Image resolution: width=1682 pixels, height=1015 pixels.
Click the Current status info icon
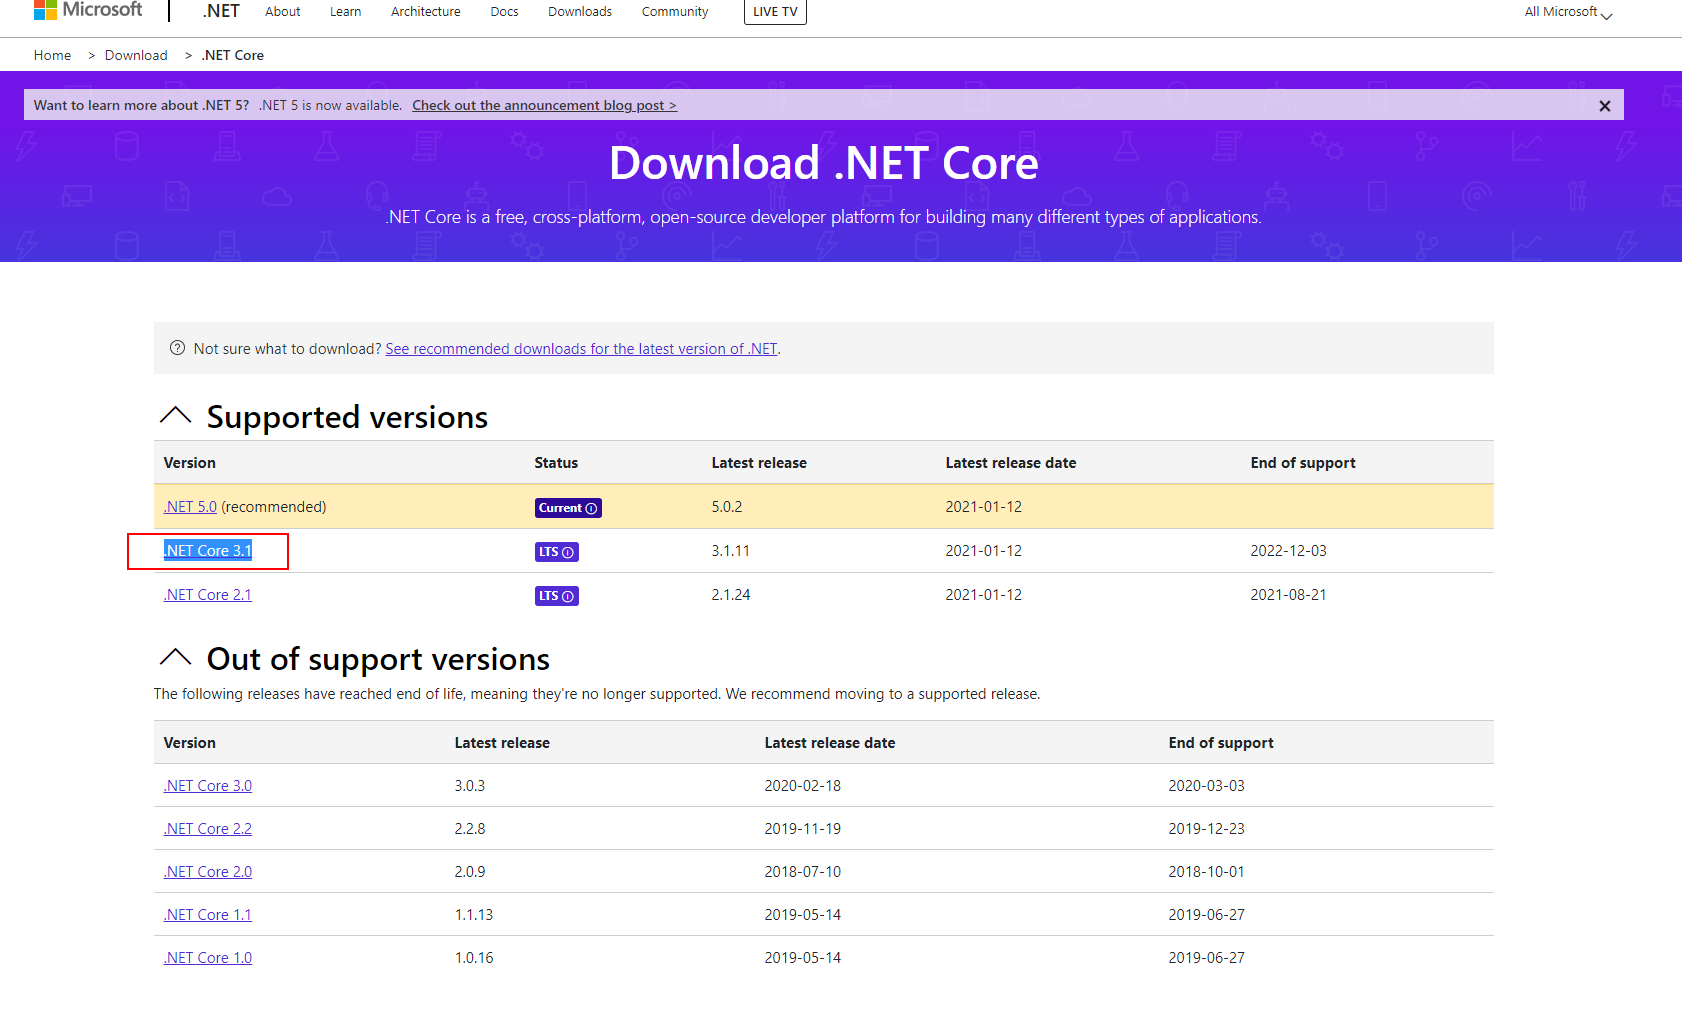(591, 509)
